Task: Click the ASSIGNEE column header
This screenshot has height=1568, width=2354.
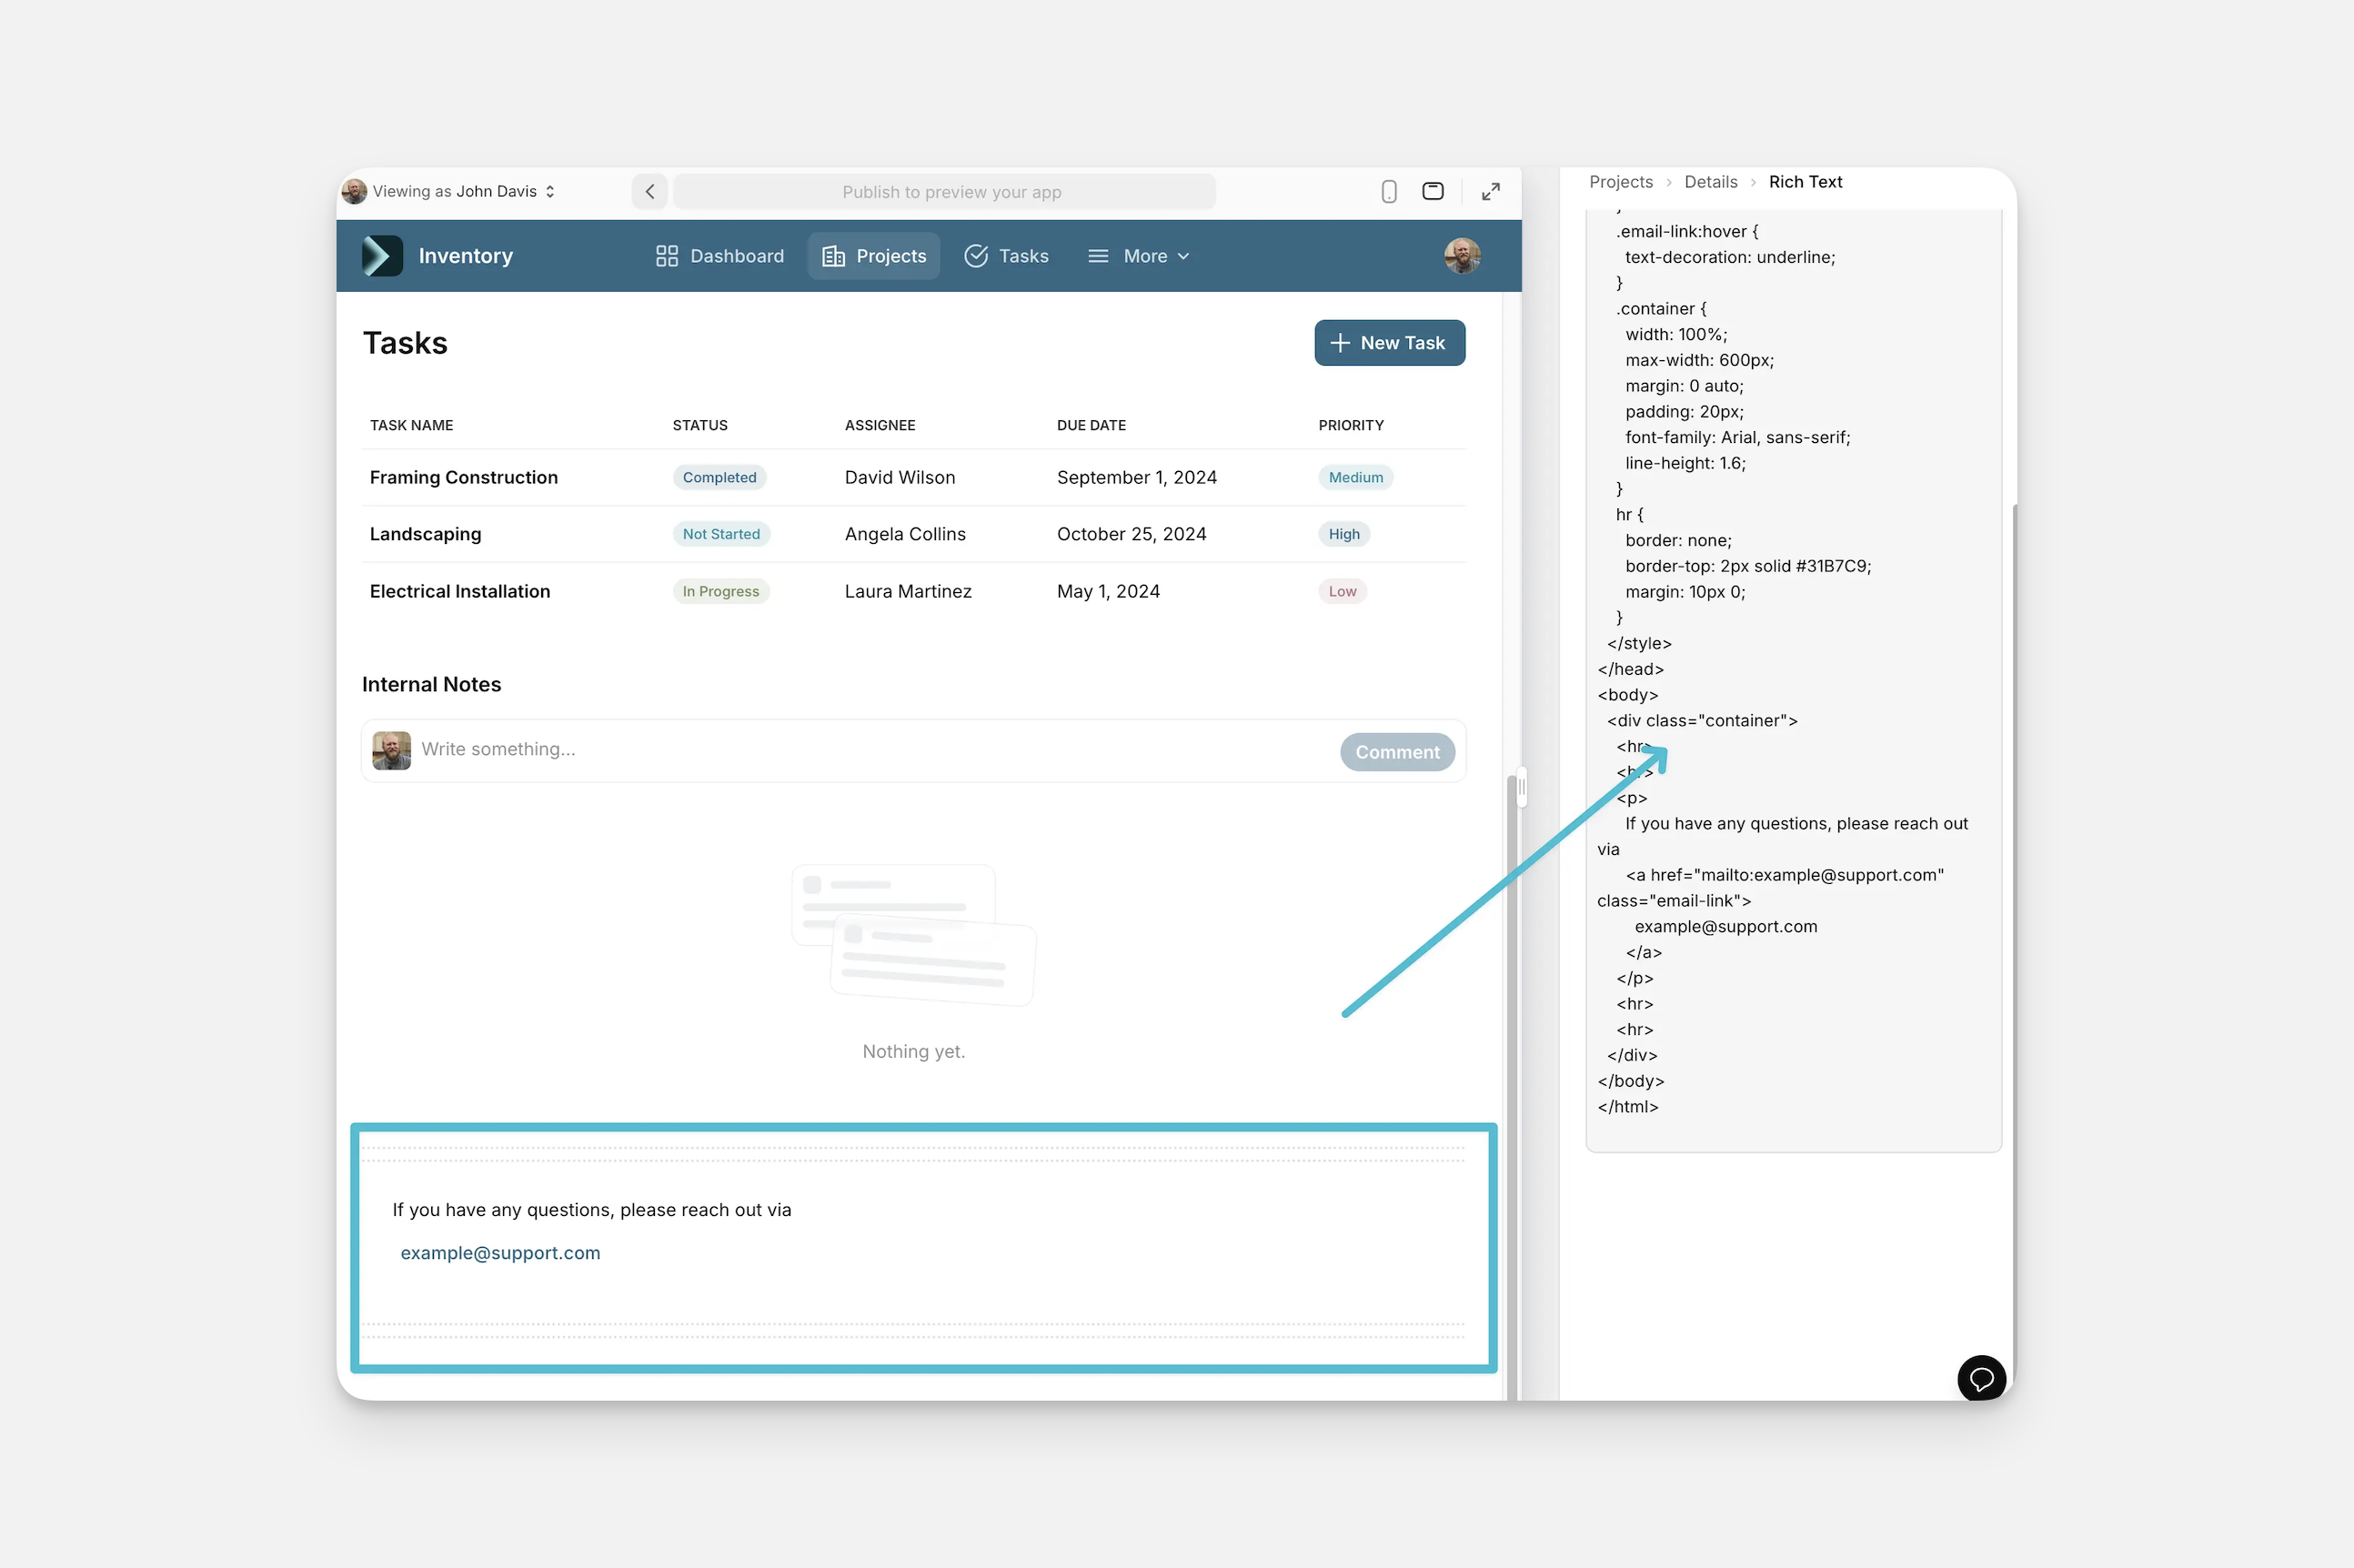Action: [x=880, y=425]
